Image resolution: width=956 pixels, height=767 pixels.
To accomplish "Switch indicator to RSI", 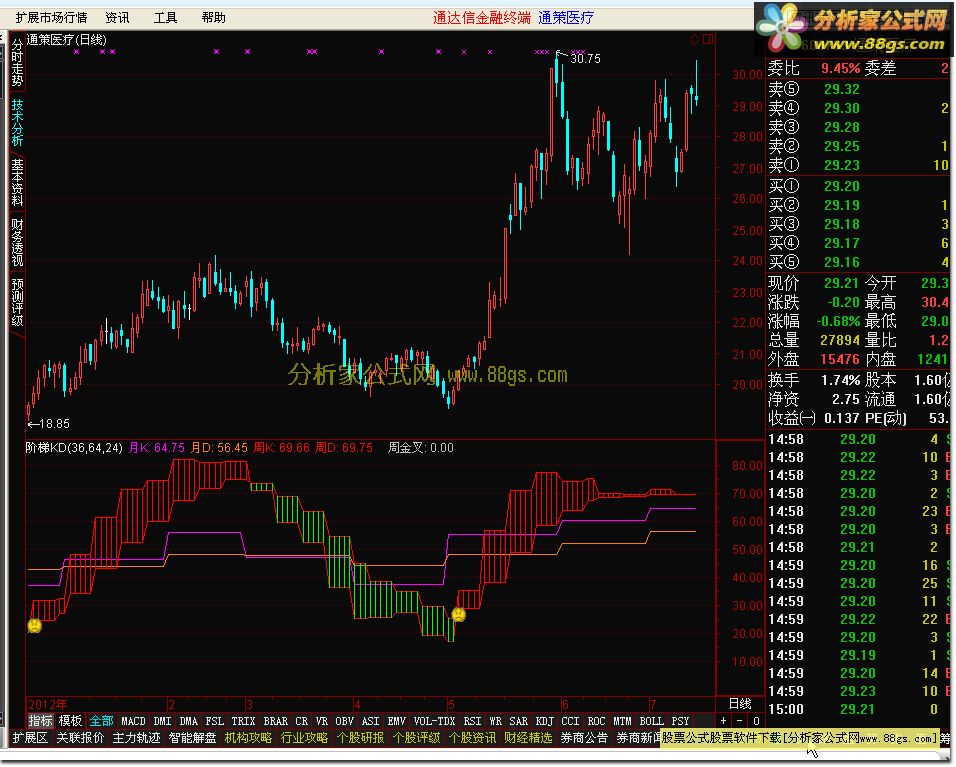I will coord(472,721).
